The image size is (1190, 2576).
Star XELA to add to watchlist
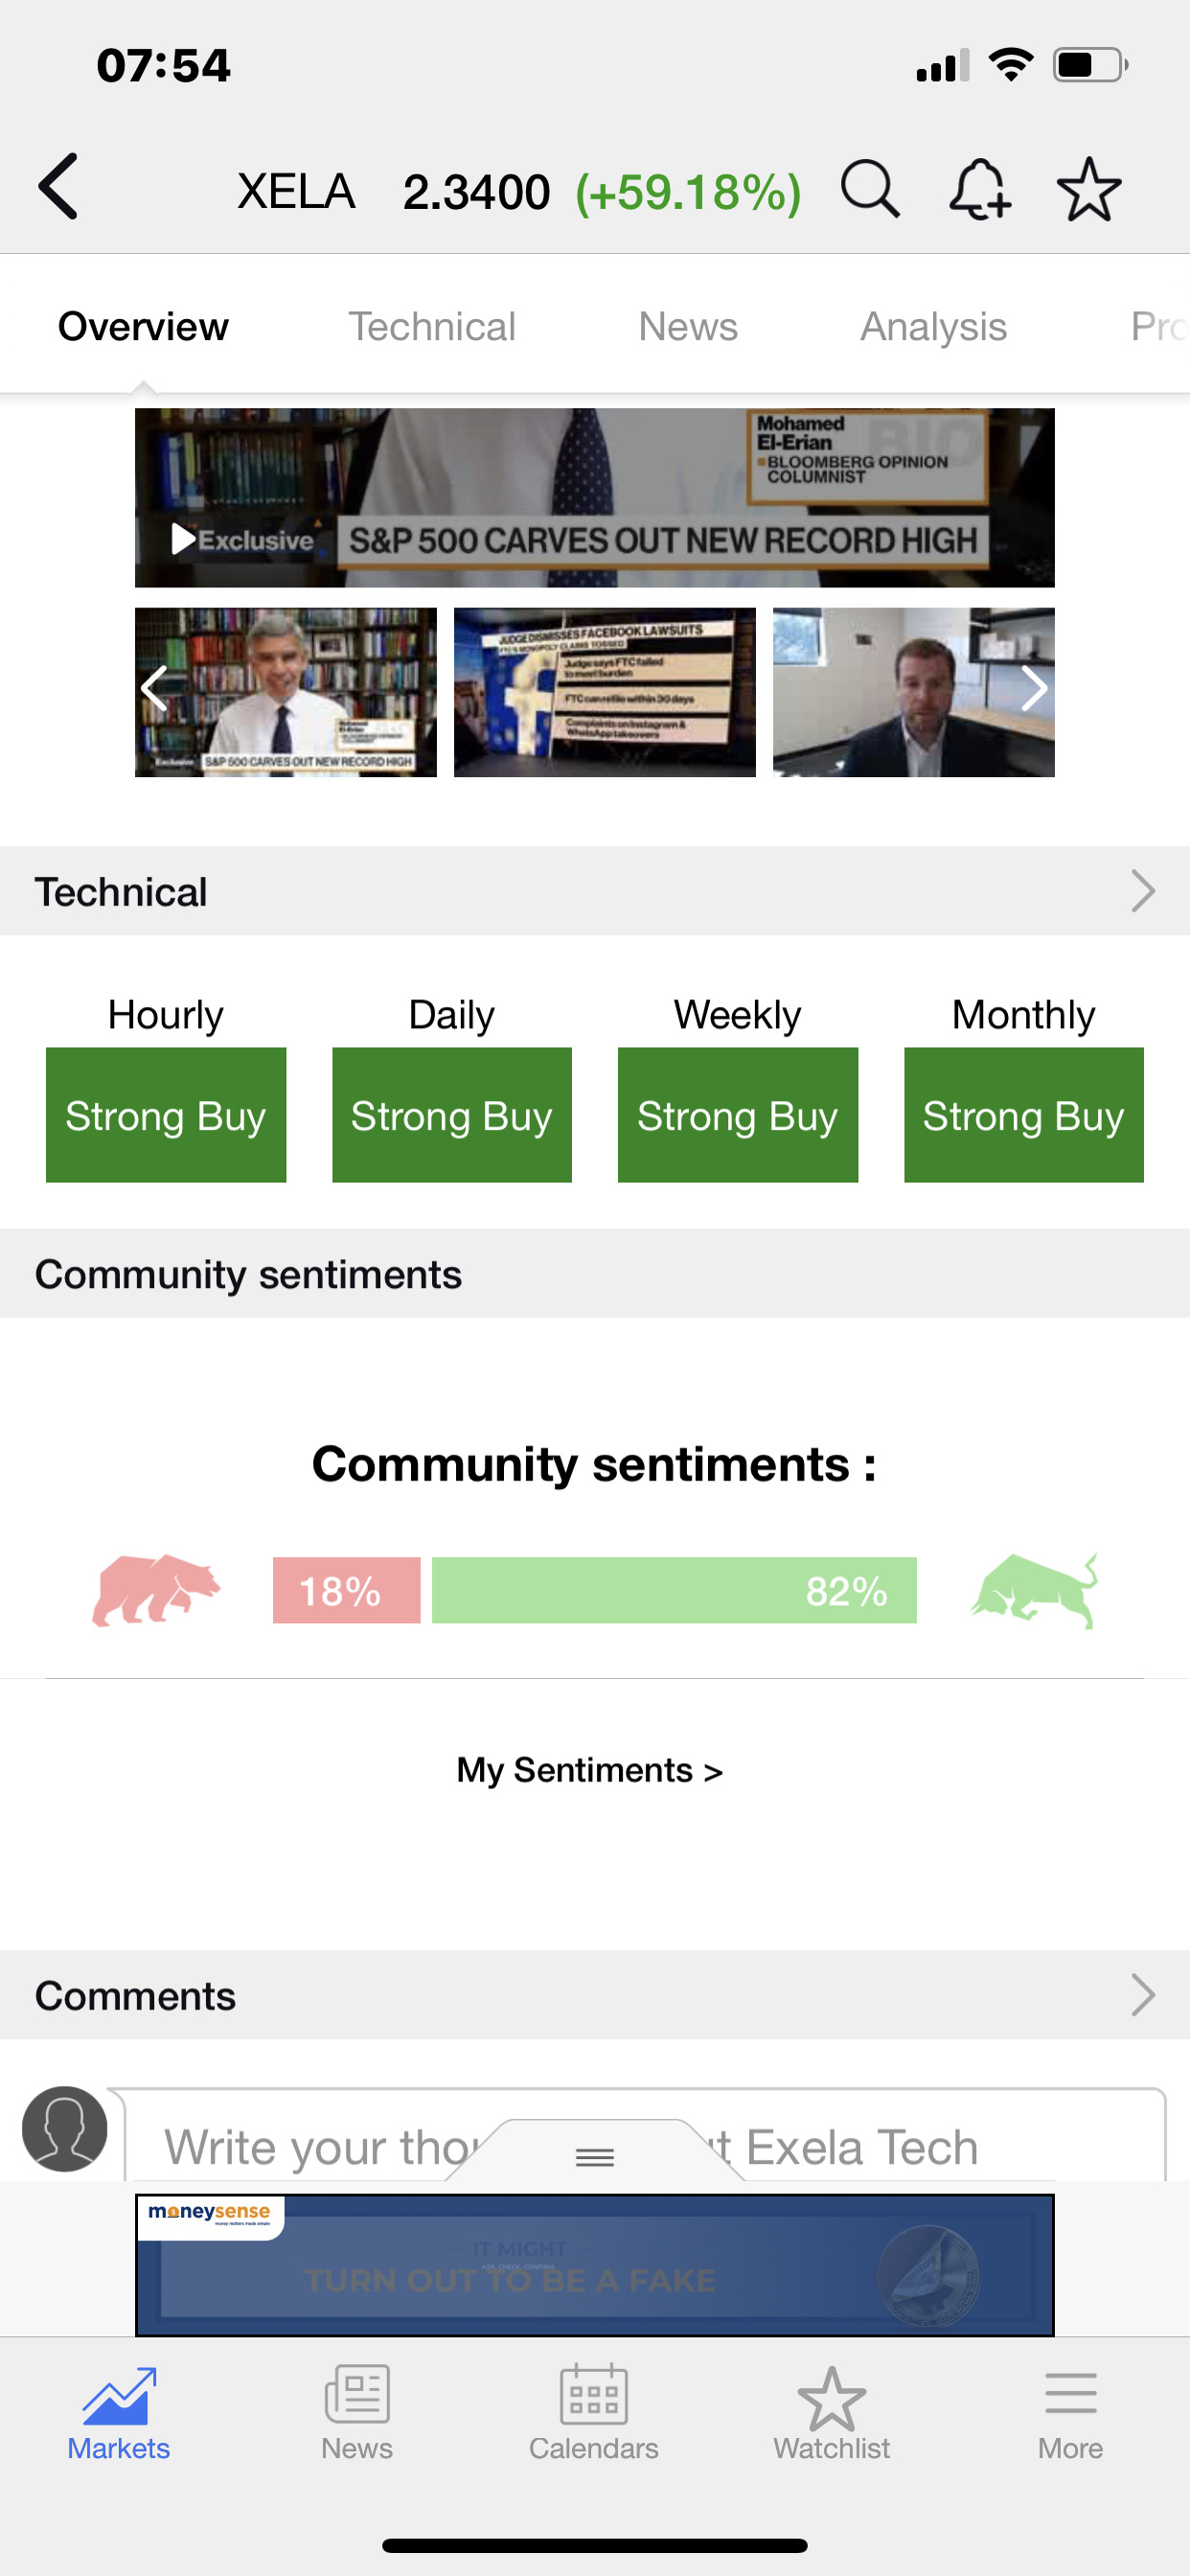(x=1088, y=188)
